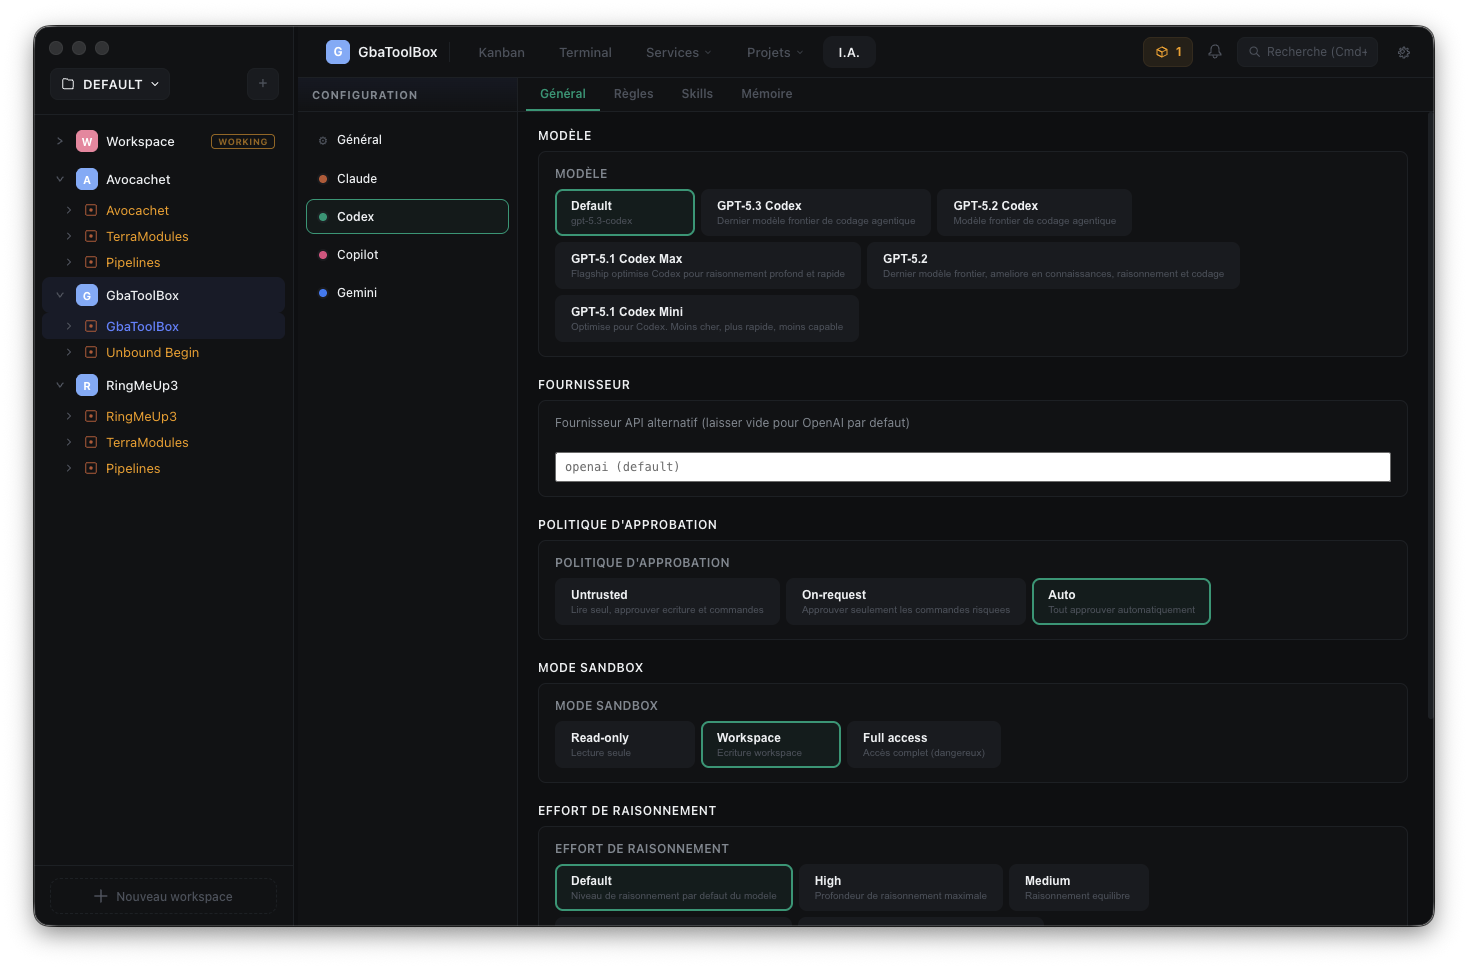Select the GPT-5.2 Codex model
This screenshot has width=1468, height=968.
click(1035, 212)
